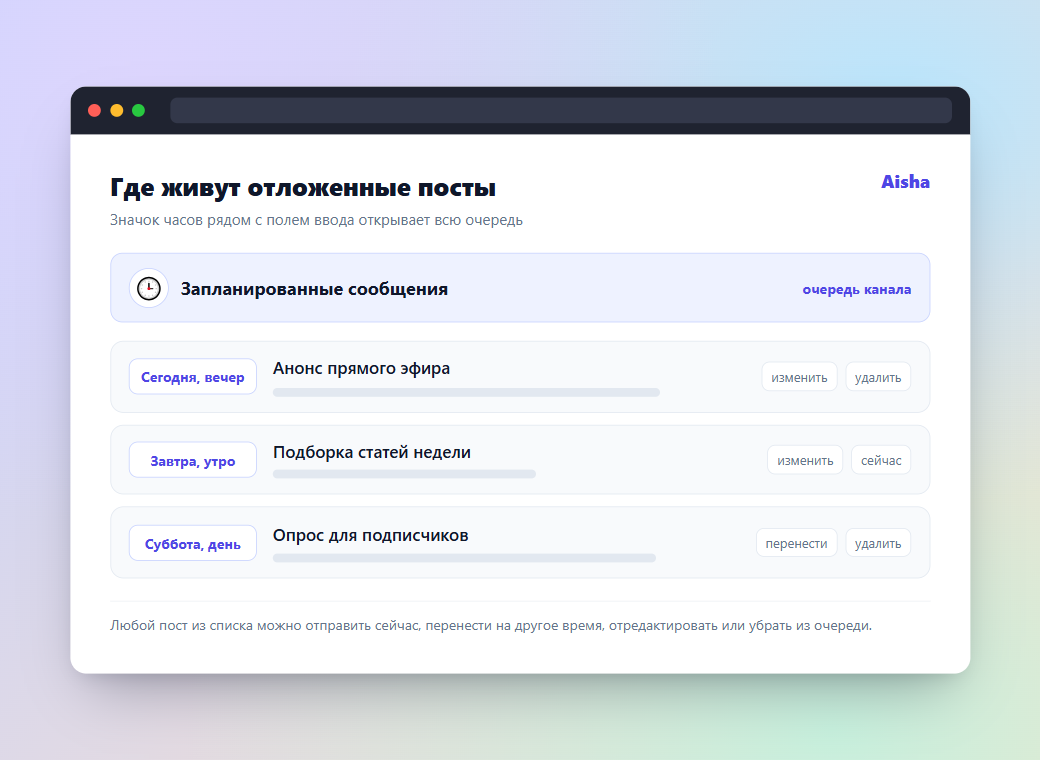1040x760 pixels.
Task: Click 'удалить' for Анонс прямого эфира
Action: point(878,377)
